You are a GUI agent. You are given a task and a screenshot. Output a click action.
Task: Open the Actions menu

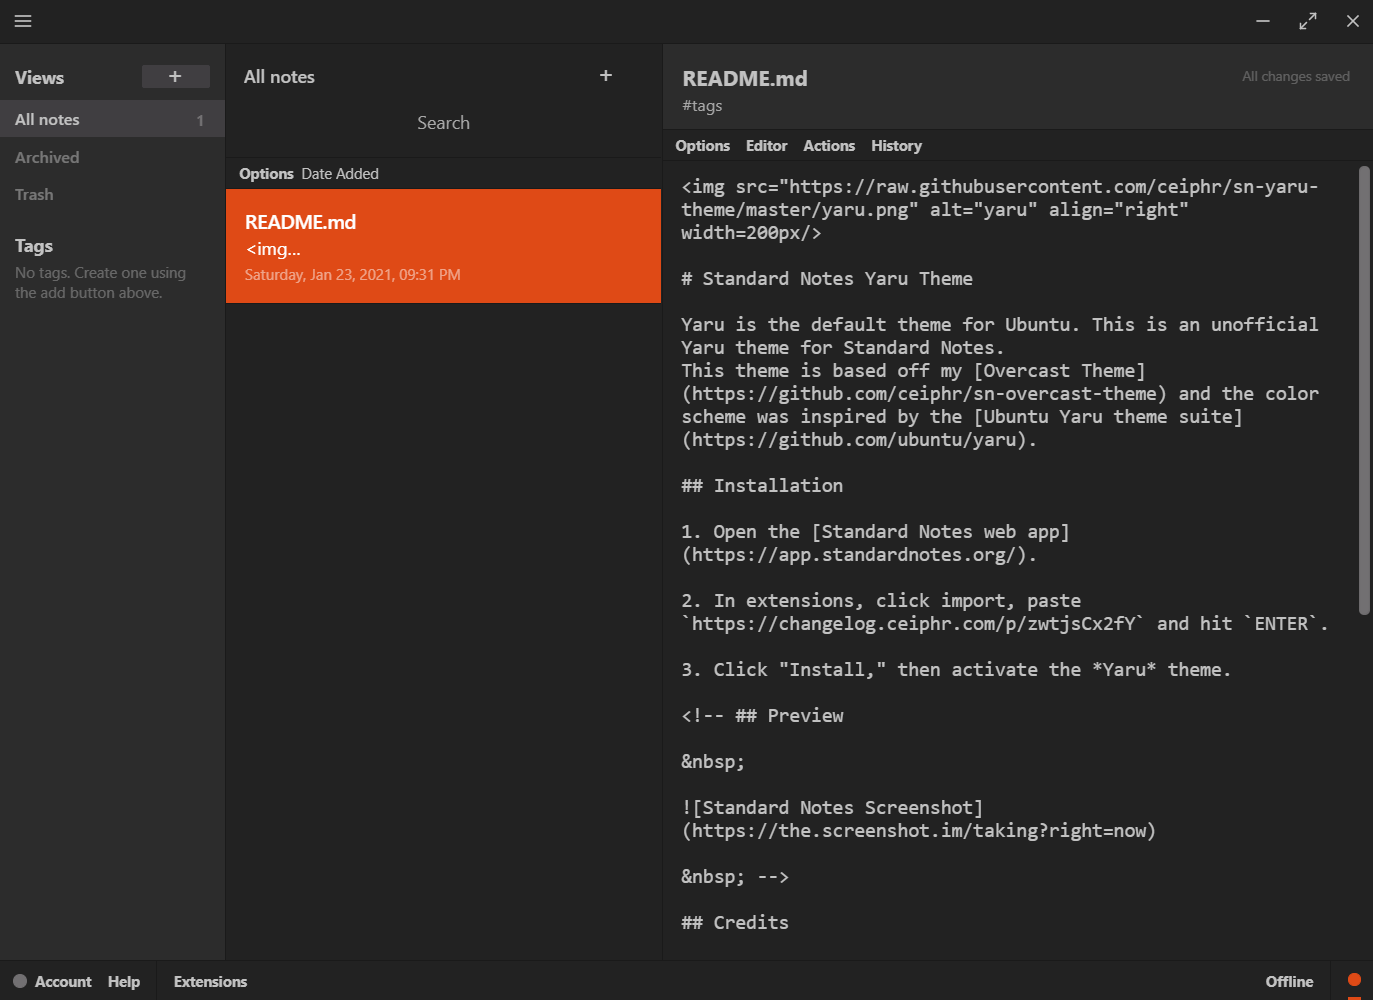coord(829,146)
